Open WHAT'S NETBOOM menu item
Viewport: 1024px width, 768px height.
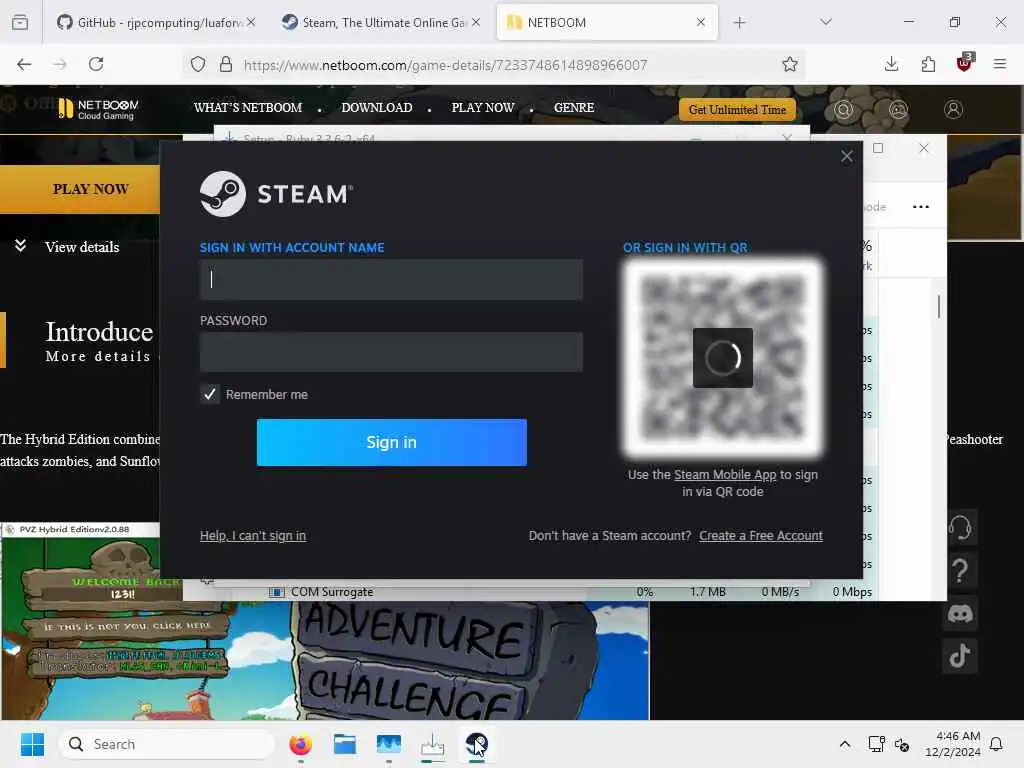[x=248, y=108]
